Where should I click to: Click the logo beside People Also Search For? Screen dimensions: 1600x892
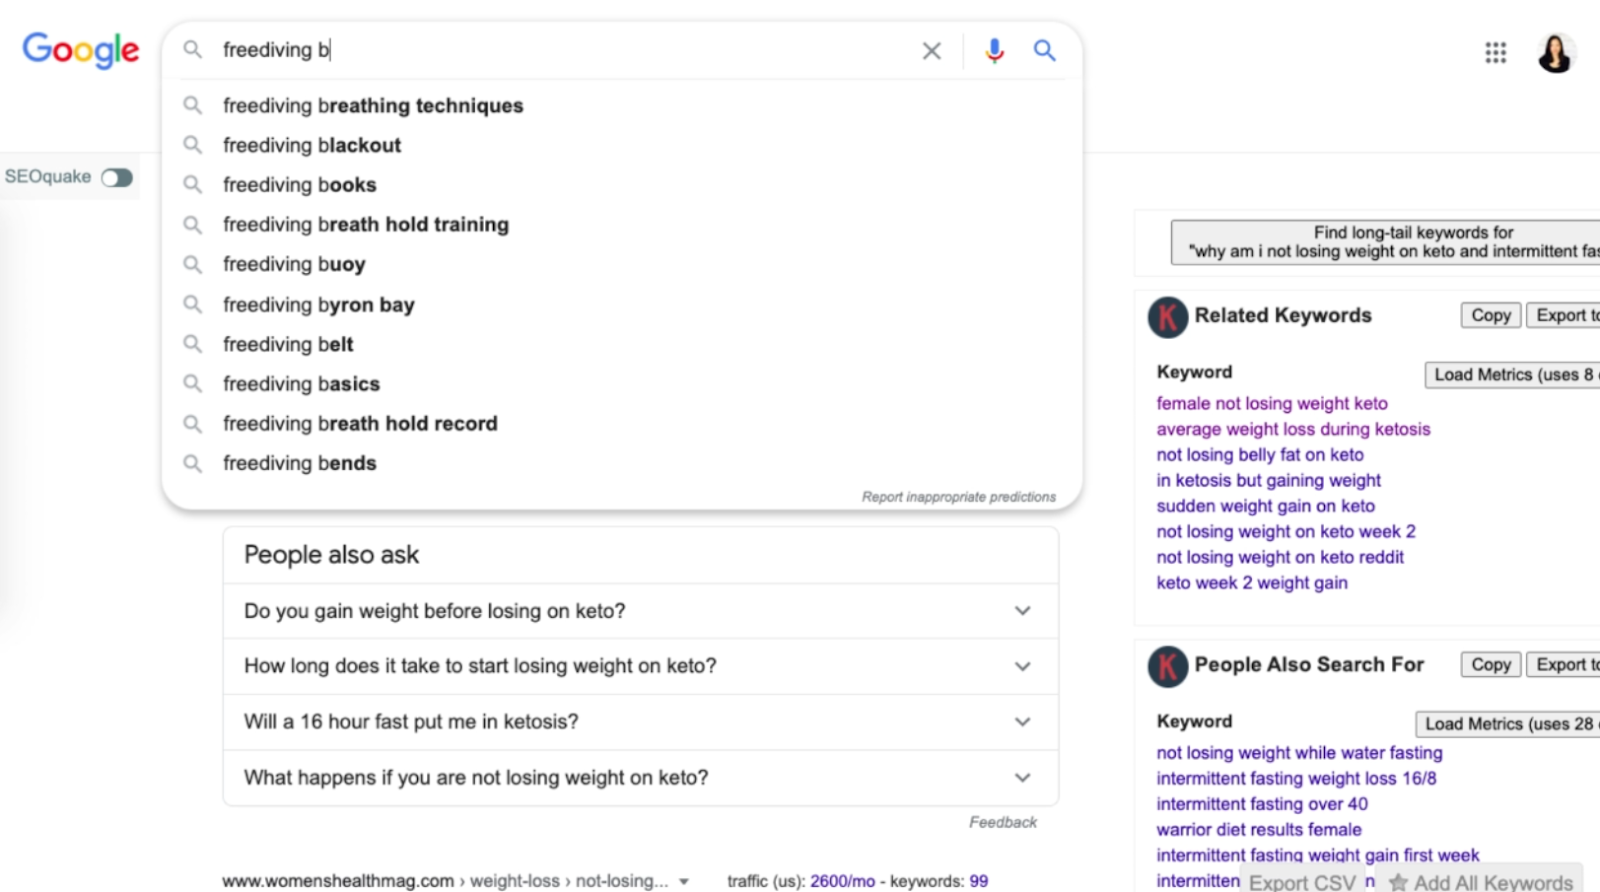1167,666
